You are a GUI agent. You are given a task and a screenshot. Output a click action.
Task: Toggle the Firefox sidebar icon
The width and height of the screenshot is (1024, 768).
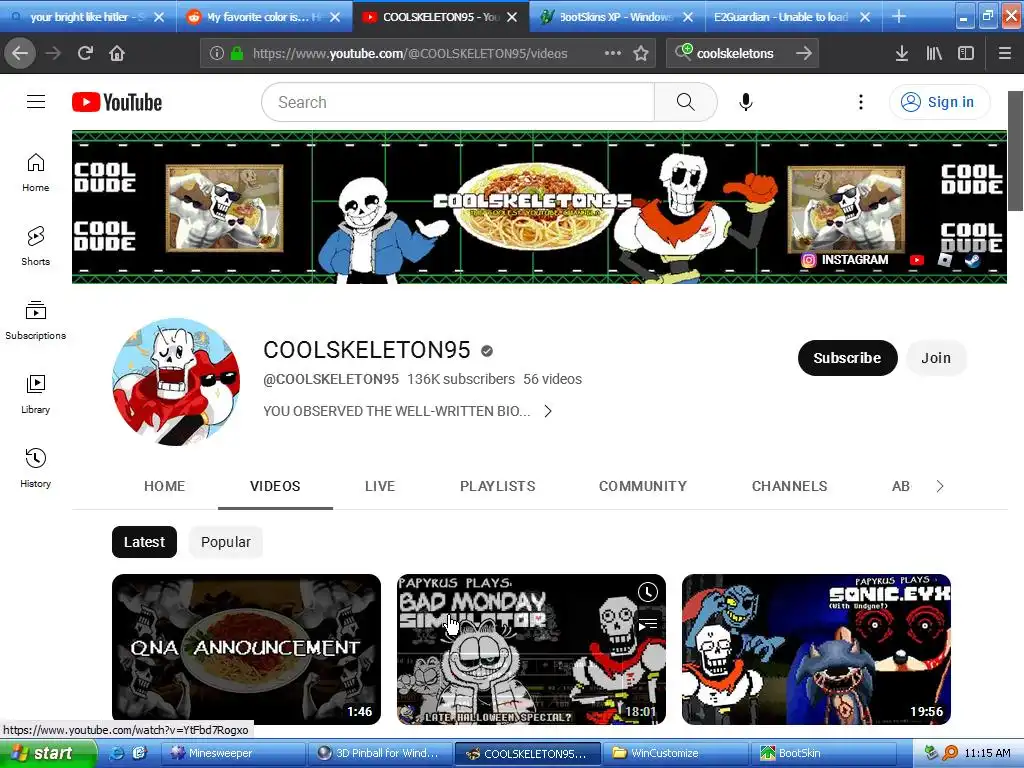click(966, 53)
